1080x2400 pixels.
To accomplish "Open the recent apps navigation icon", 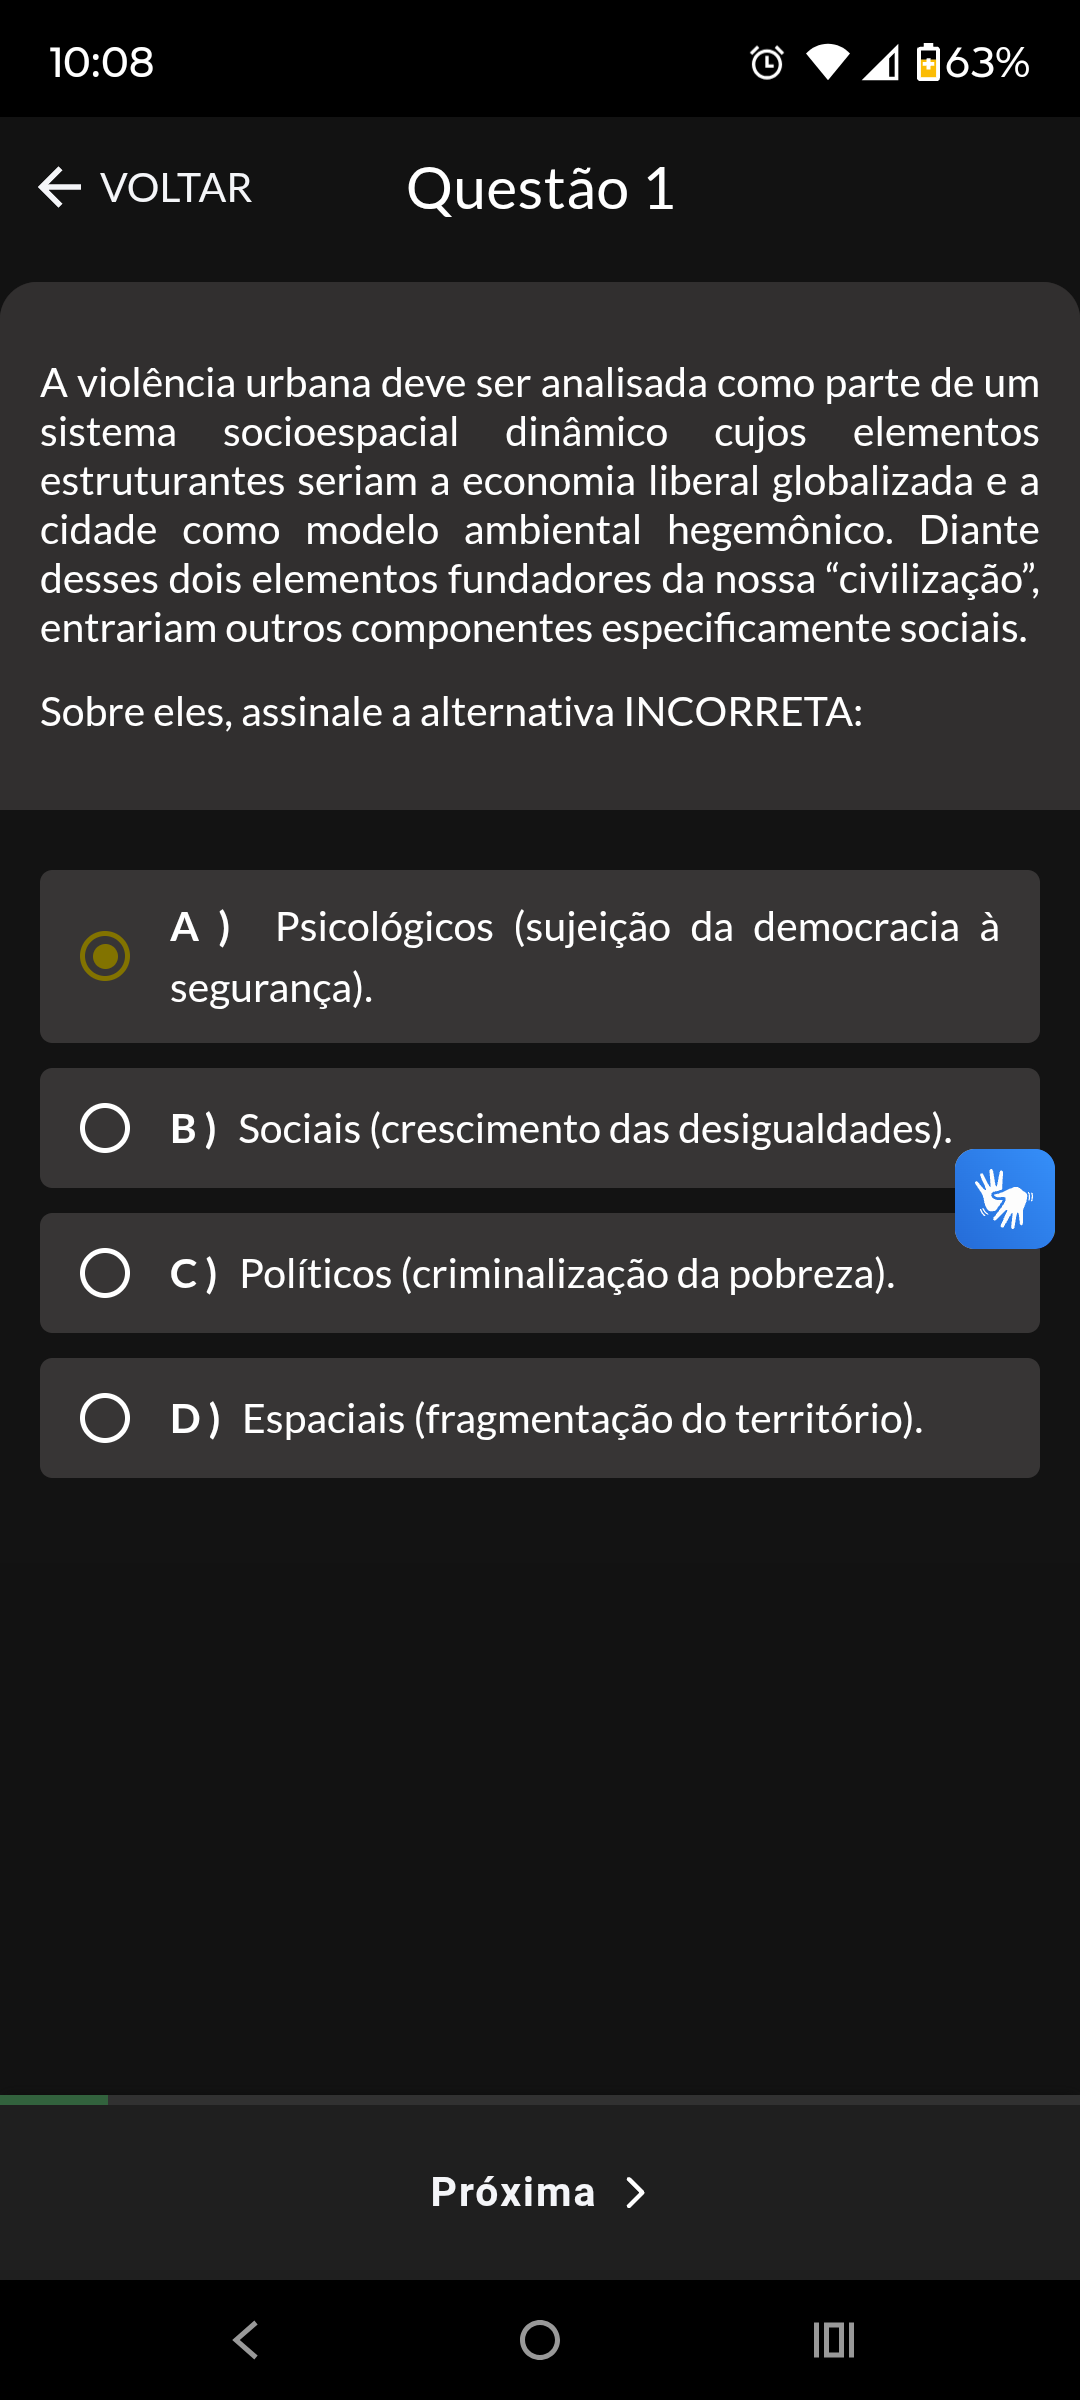I will coord(833,2340).
